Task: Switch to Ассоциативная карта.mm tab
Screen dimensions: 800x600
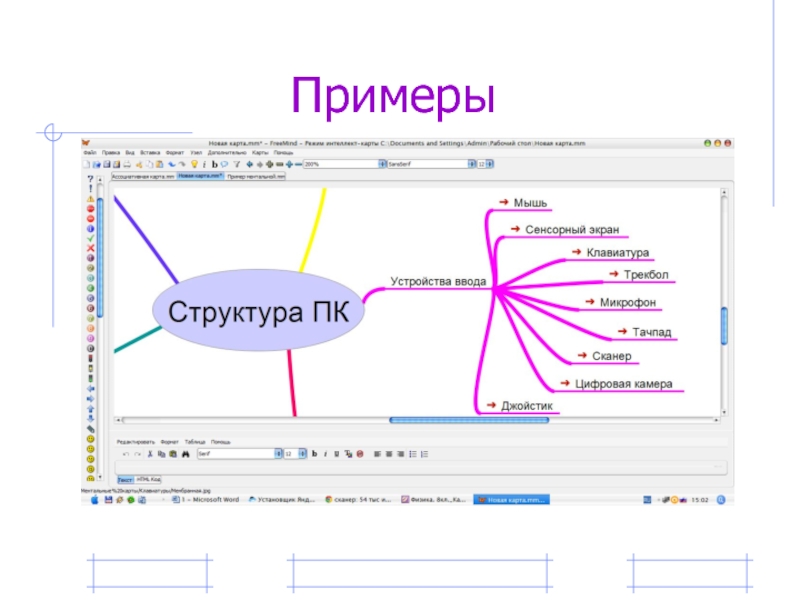Action: (142, 175)
